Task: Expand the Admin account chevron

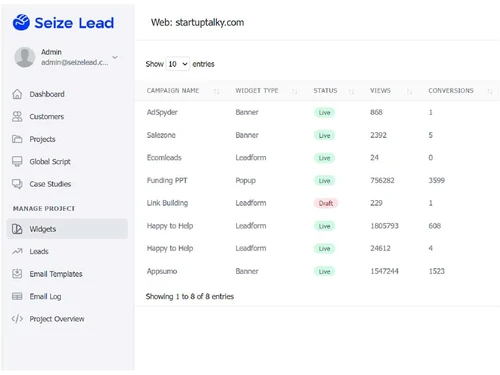Action: click(115, 57)
